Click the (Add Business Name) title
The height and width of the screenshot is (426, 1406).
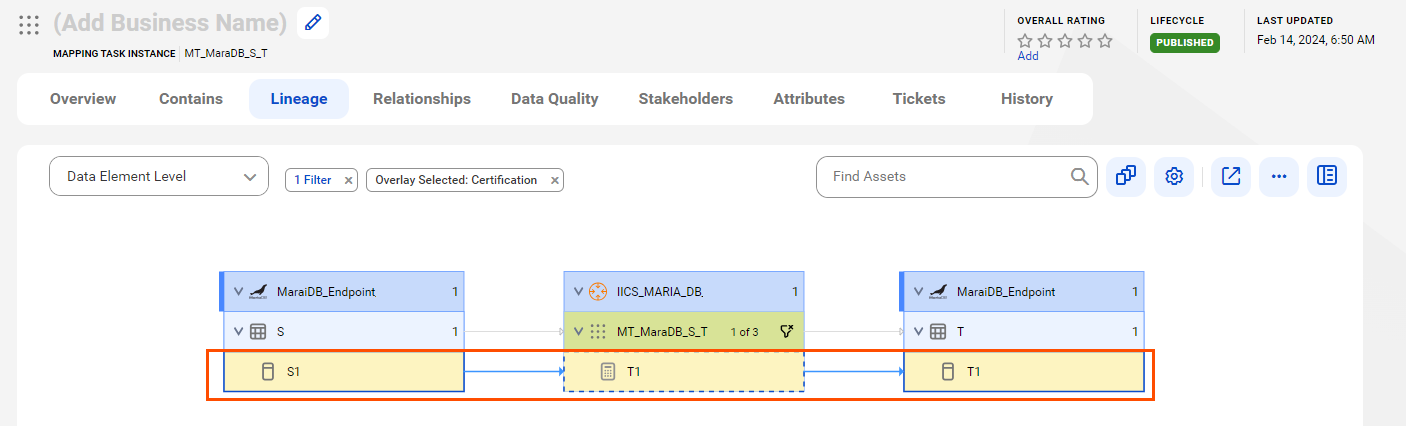point(170,23)
